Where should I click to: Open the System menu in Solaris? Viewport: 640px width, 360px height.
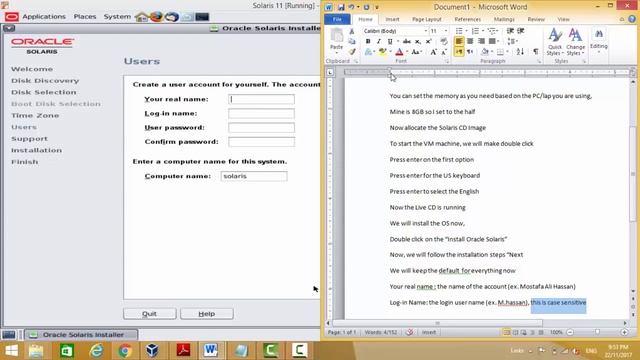click(117, 17)
